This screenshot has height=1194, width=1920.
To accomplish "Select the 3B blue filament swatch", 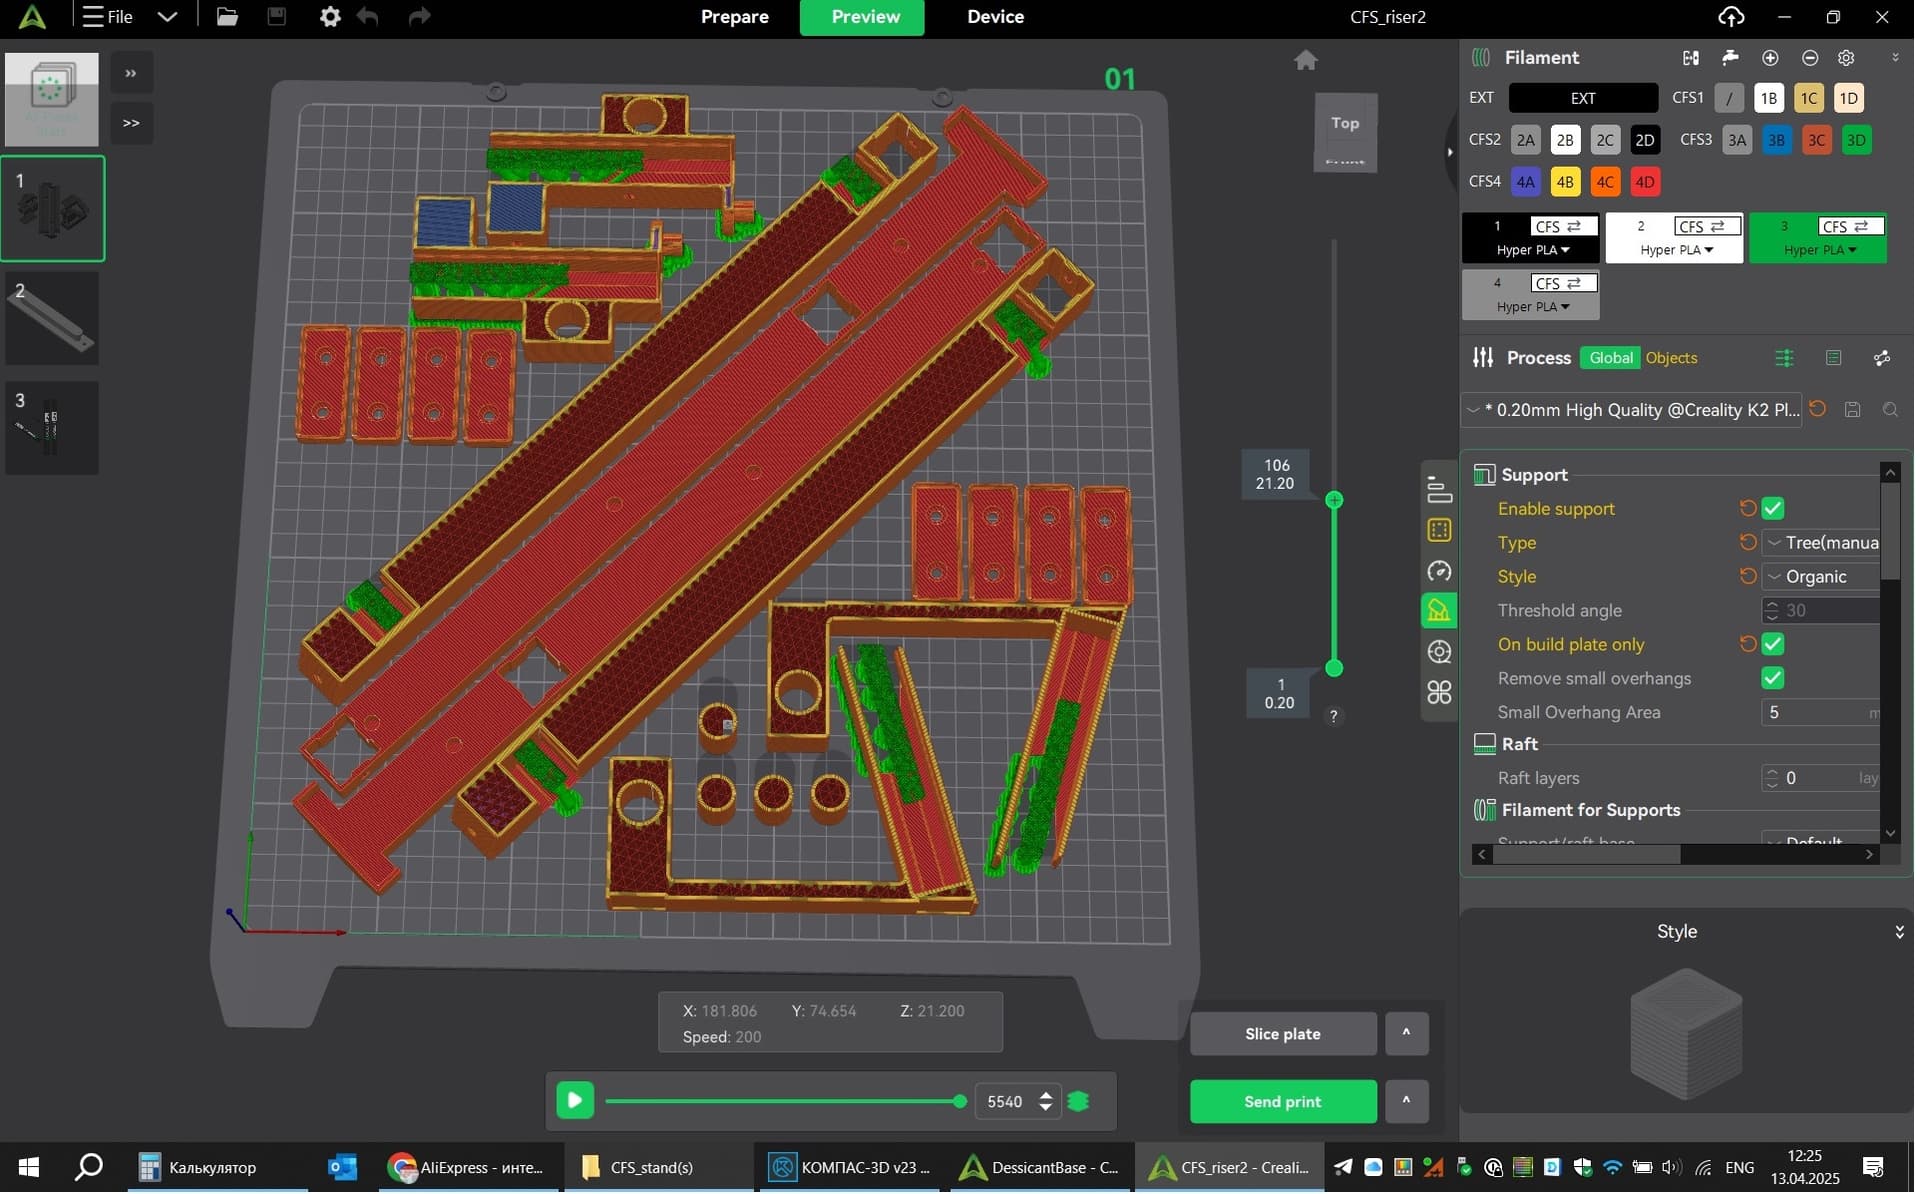I will [1777, 140].
